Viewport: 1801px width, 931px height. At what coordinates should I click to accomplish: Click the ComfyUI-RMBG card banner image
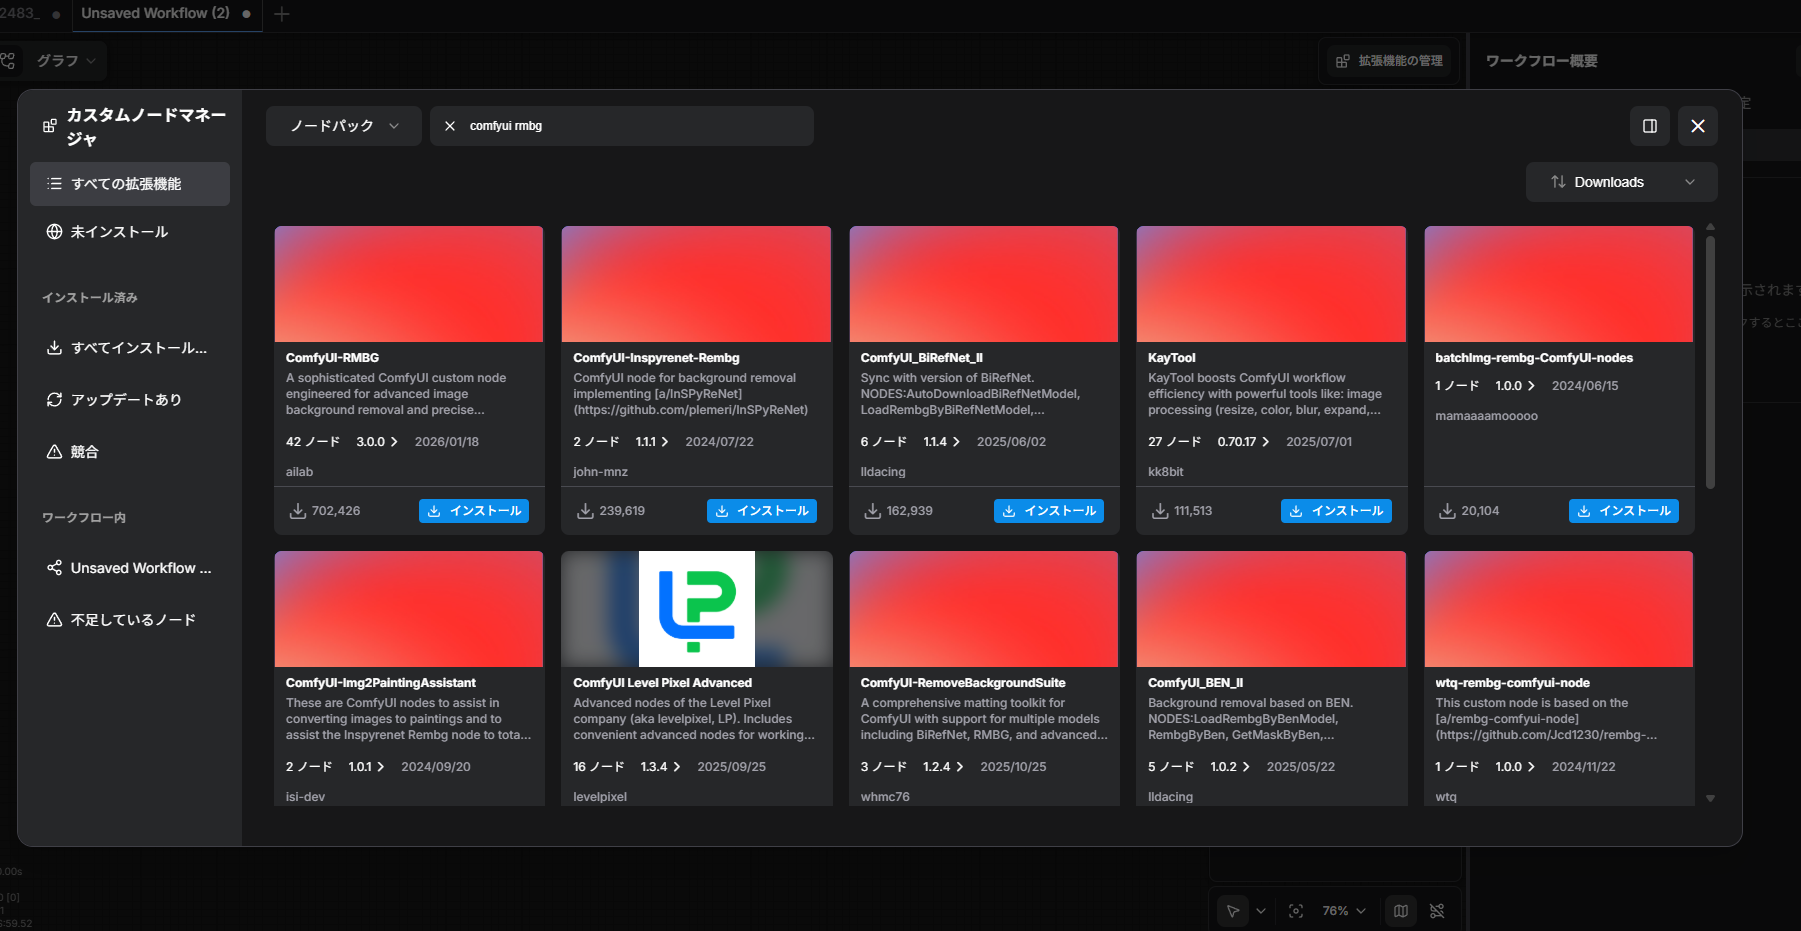[x=409, y=284]
